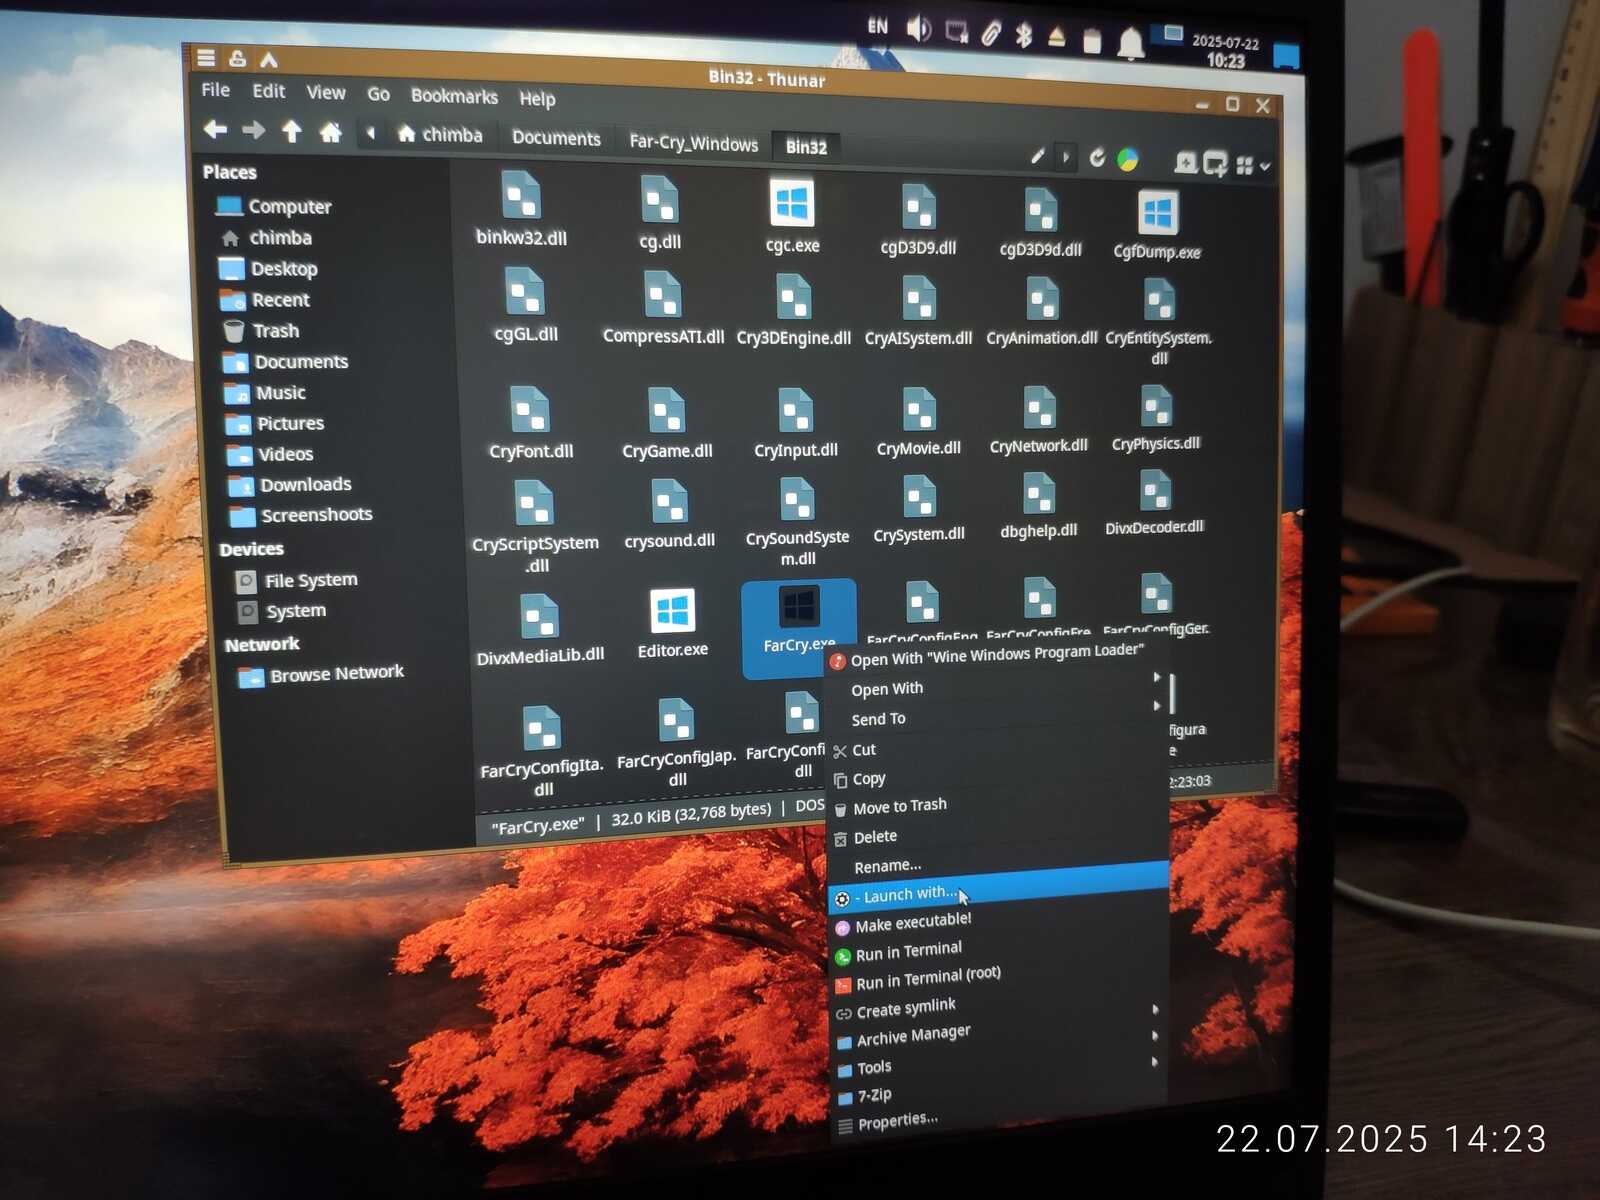Select the CryGame.dll file icon
The width and height of the screenshot is (1600, 1200).
click(x=666, y=411)
